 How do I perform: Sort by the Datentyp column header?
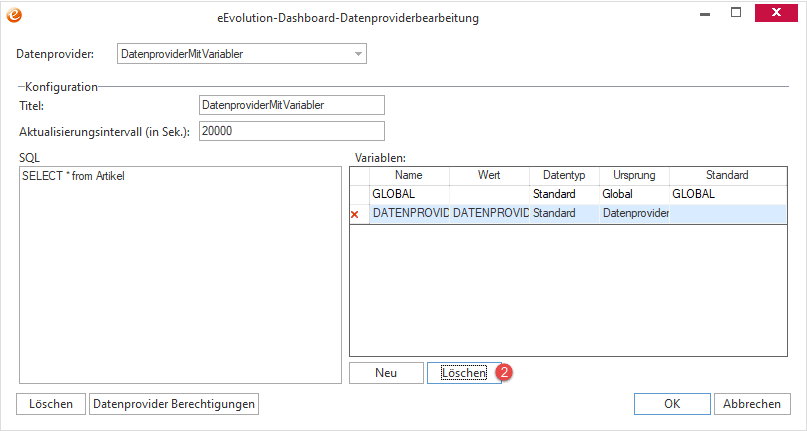coord(563,175)
